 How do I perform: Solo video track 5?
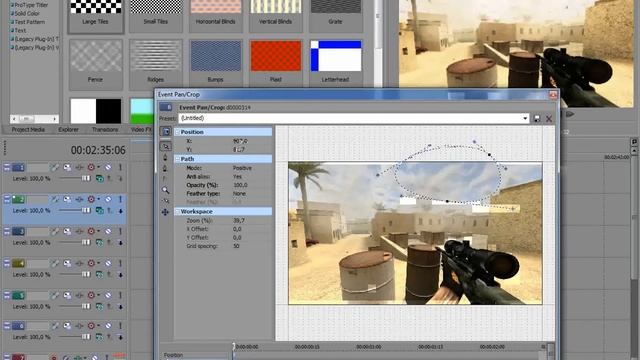tap(120, 295)
